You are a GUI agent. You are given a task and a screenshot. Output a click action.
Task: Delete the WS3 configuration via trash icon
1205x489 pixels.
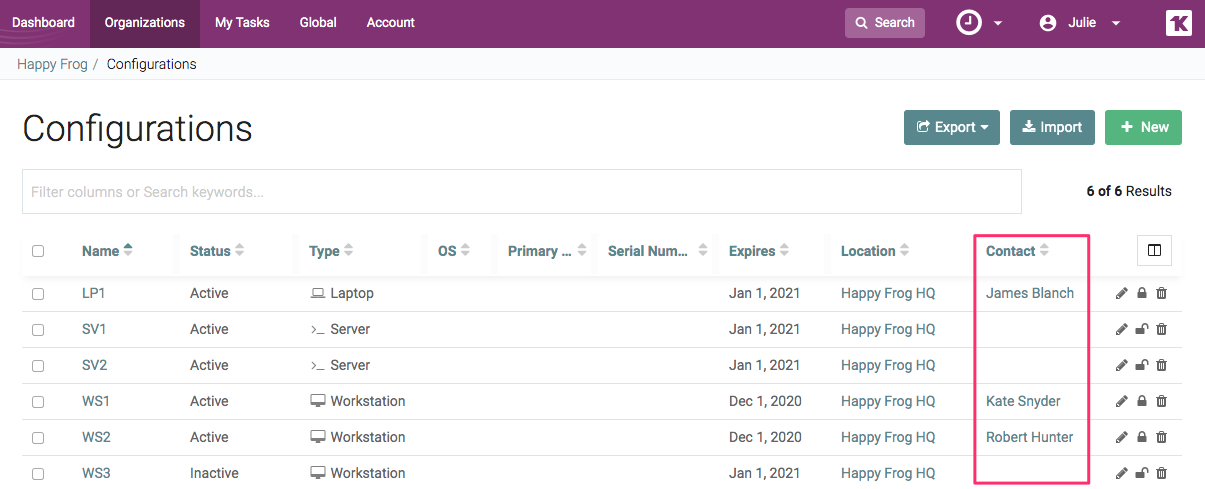pyautogui.click(x=1161, y=473)
